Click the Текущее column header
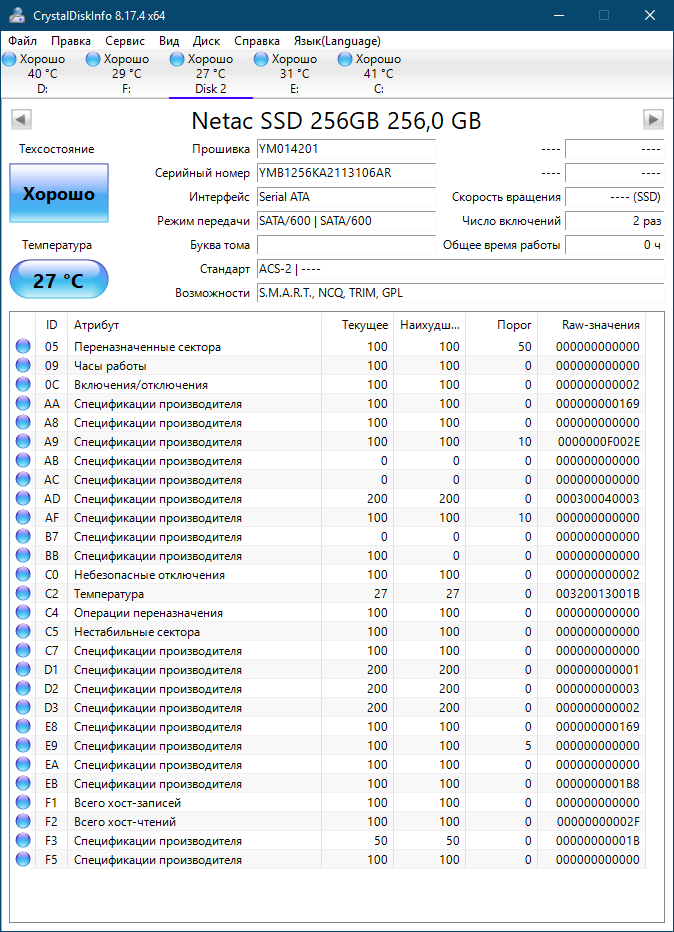The width and height of the screenshot is (674, 932). coord(357,325)
